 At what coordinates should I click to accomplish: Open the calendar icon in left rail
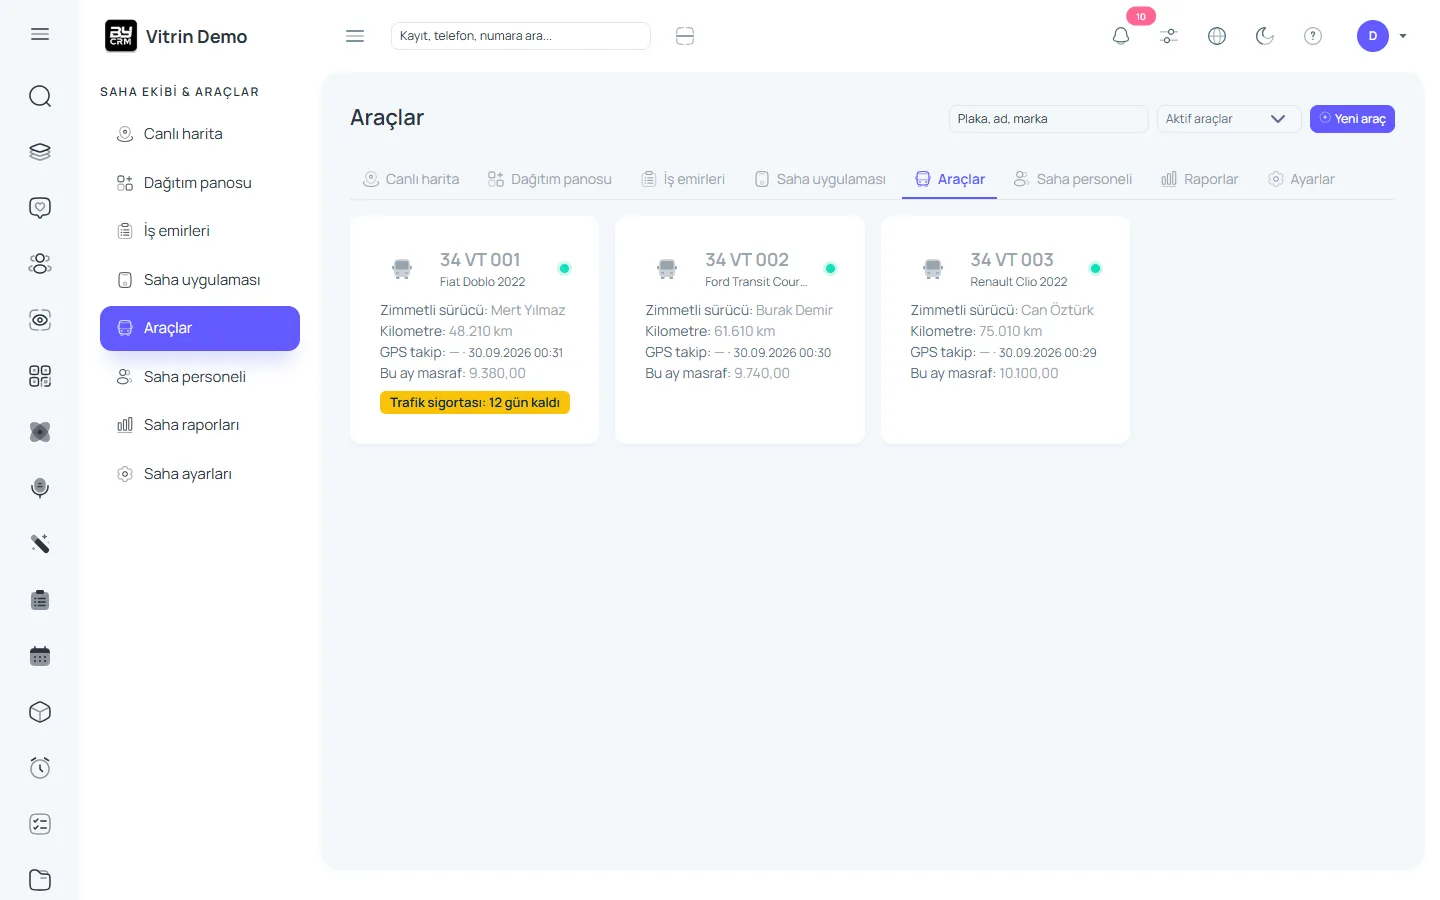40,656
